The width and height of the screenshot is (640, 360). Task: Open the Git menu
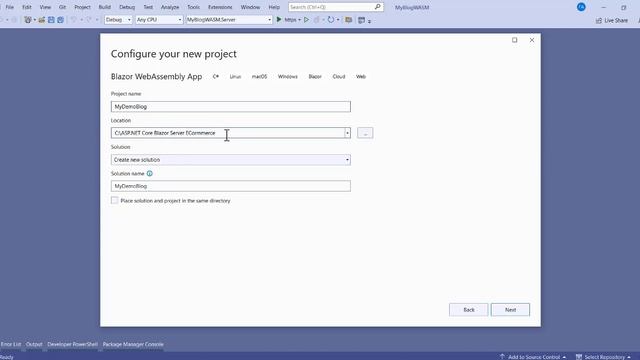(62, 7)
